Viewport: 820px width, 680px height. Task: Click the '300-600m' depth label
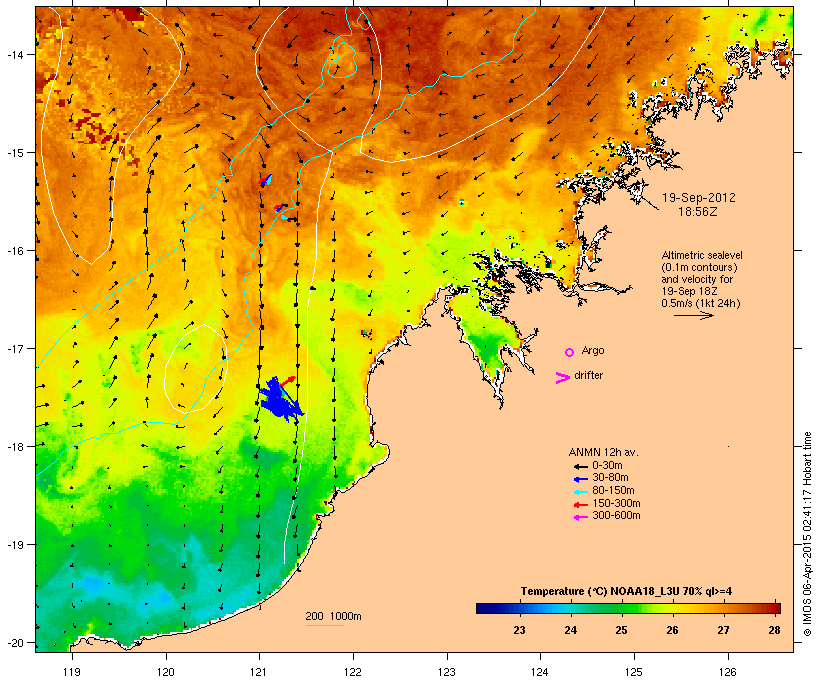pyautogui.click(x=616, y=516)
